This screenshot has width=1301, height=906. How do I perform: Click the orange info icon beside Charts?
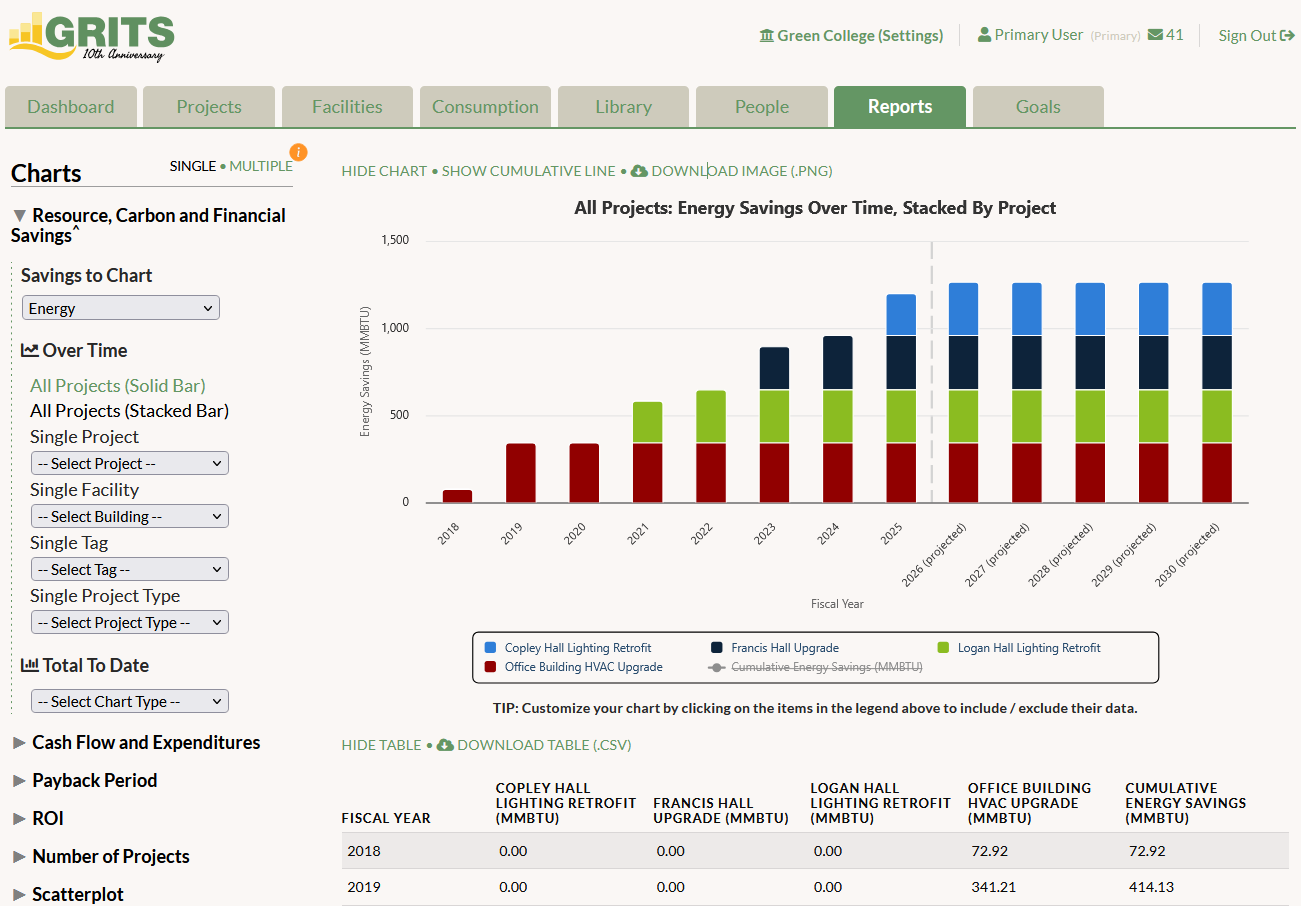[298, 152]
